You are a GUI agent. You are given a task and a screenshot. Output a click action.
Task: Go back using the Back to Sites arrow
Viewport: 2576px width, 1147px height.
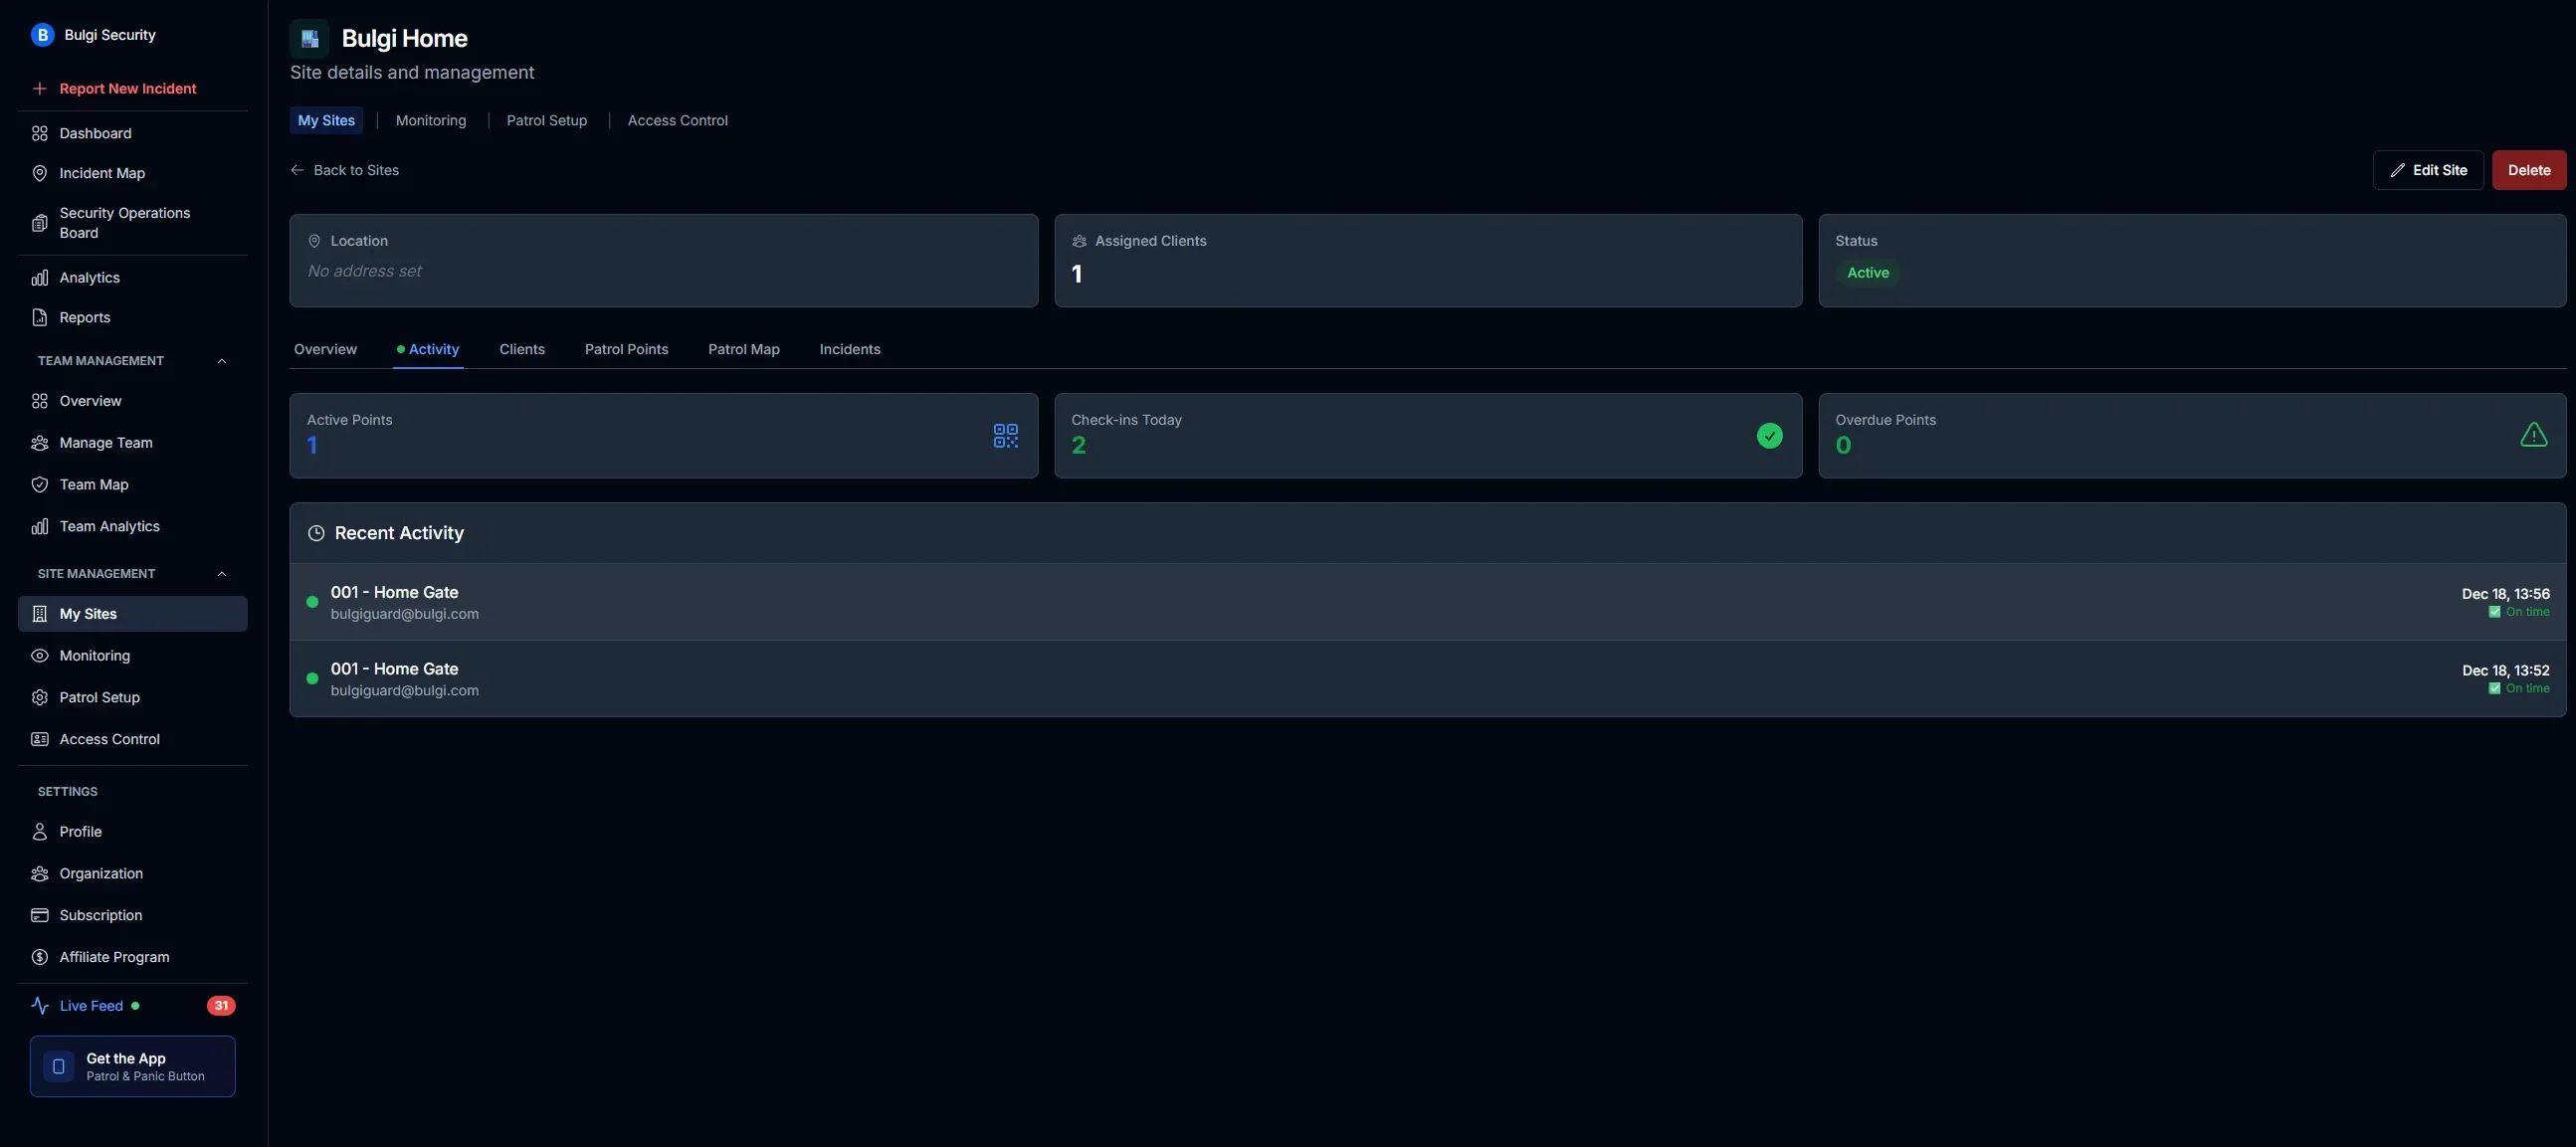point(297,170)
